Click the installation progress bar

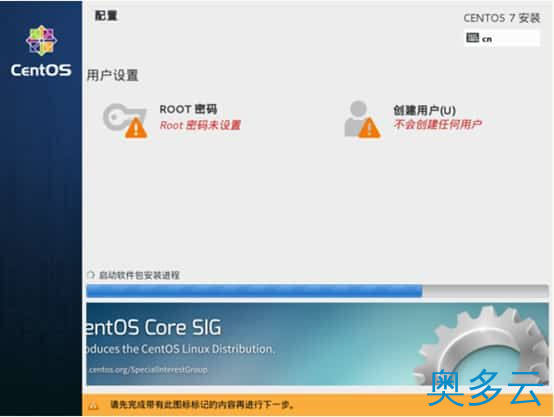point(317,292)
